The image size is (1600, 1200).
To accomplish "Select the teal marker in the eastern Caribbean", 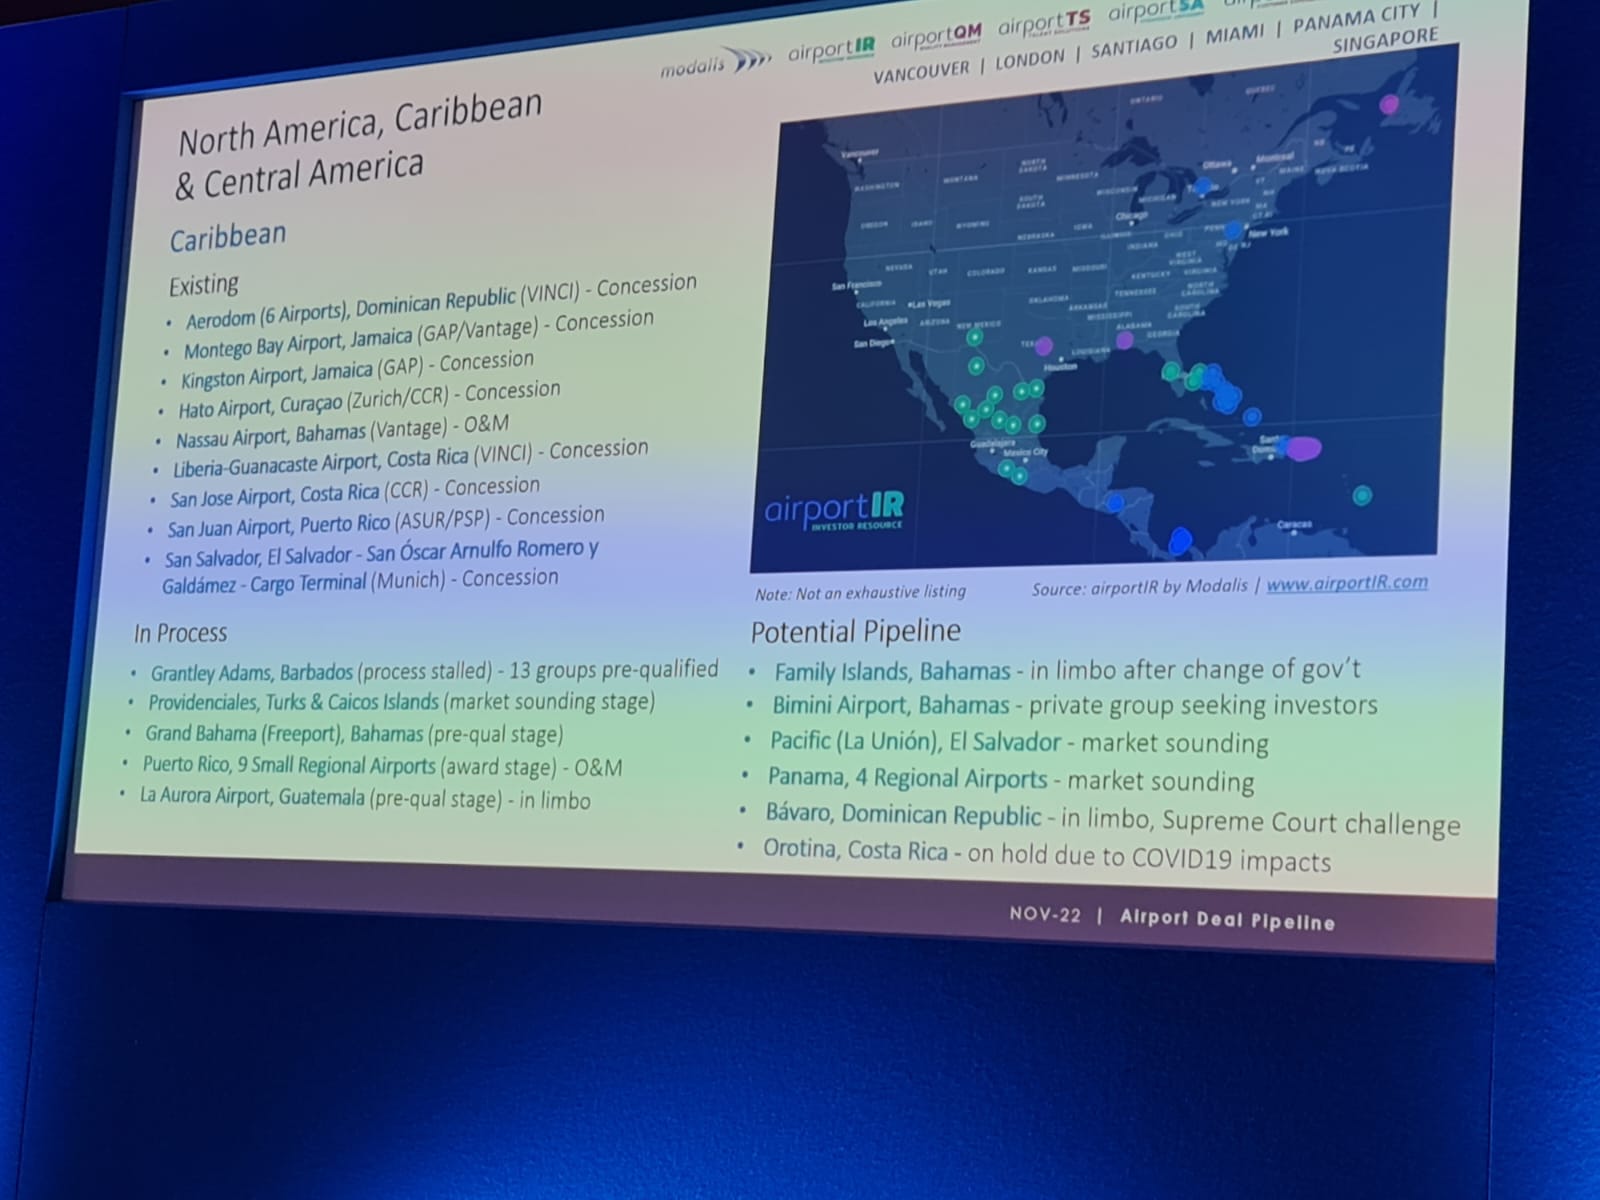I will coord(1361,495).
